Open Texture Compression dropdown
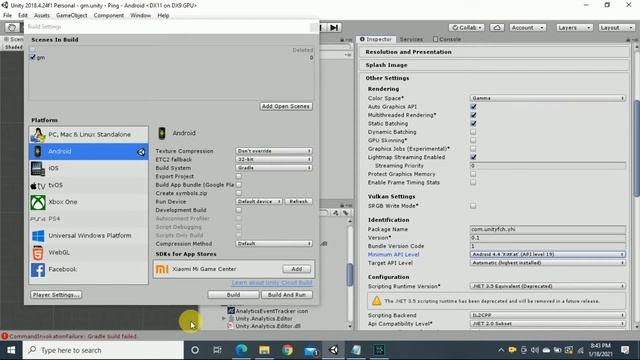 [x=274, y=151]
